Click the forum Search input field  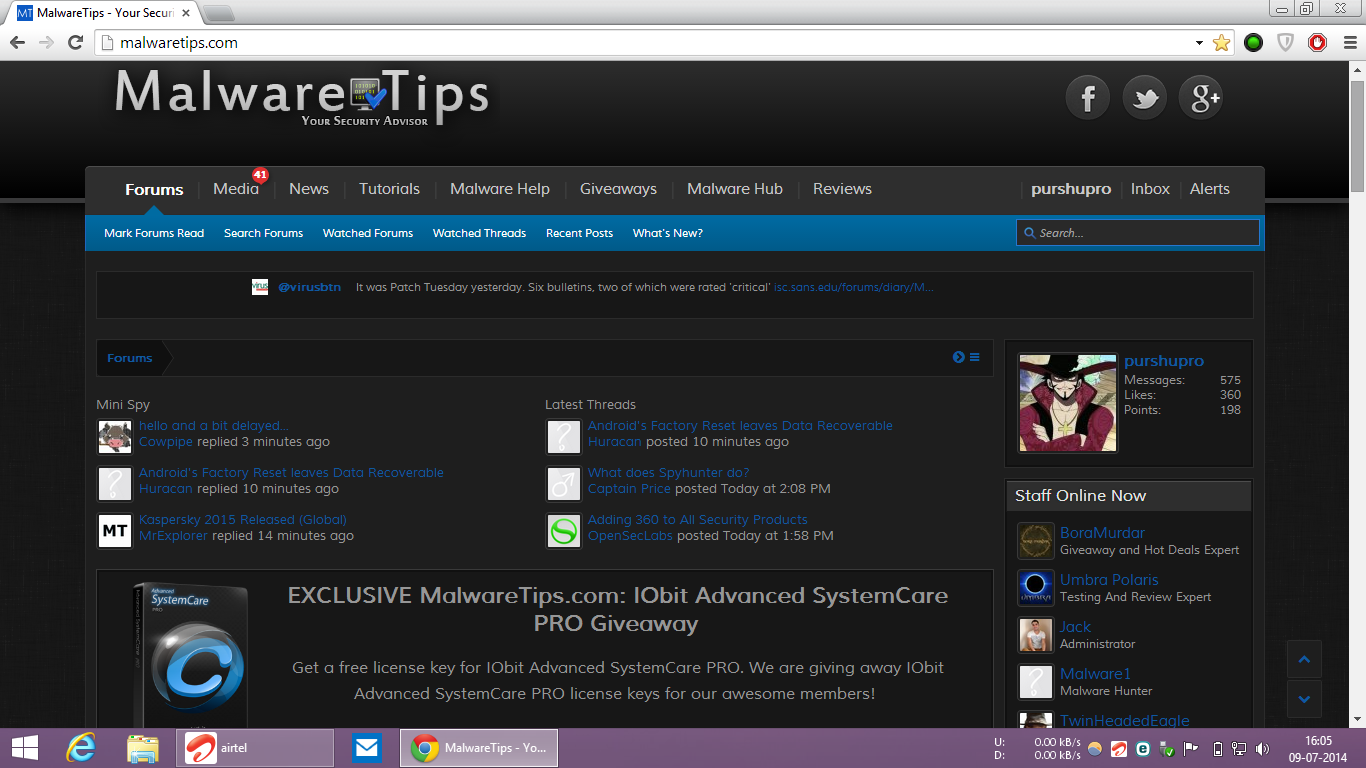[1138, 233]
